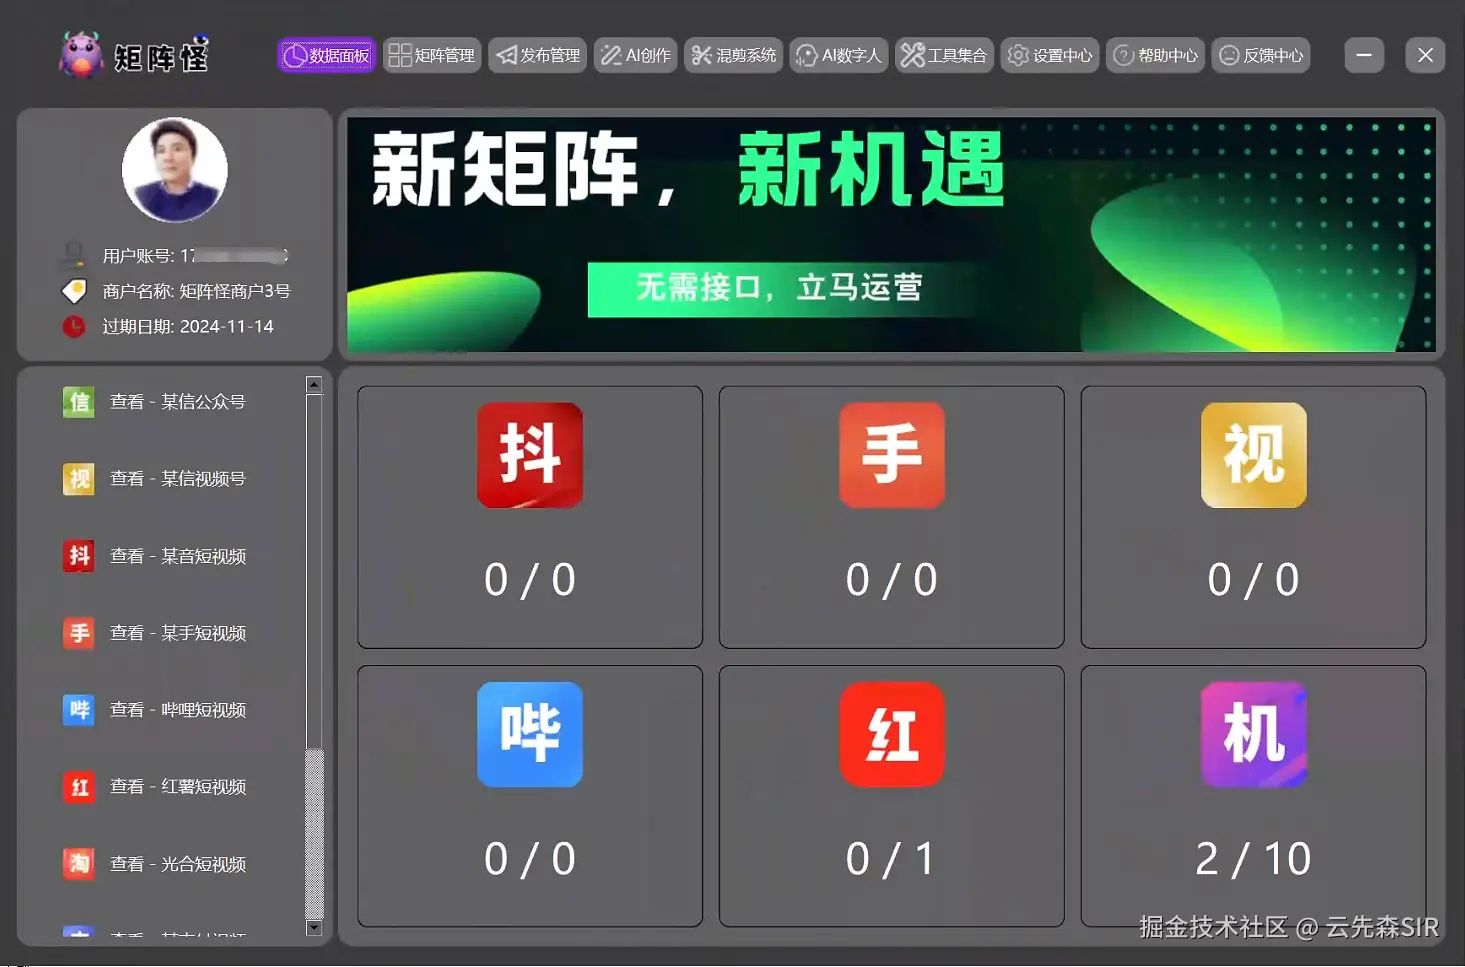Go to AI创作 tab
This screenshot has height=967, width=1465.
click(x=636, y=55)
